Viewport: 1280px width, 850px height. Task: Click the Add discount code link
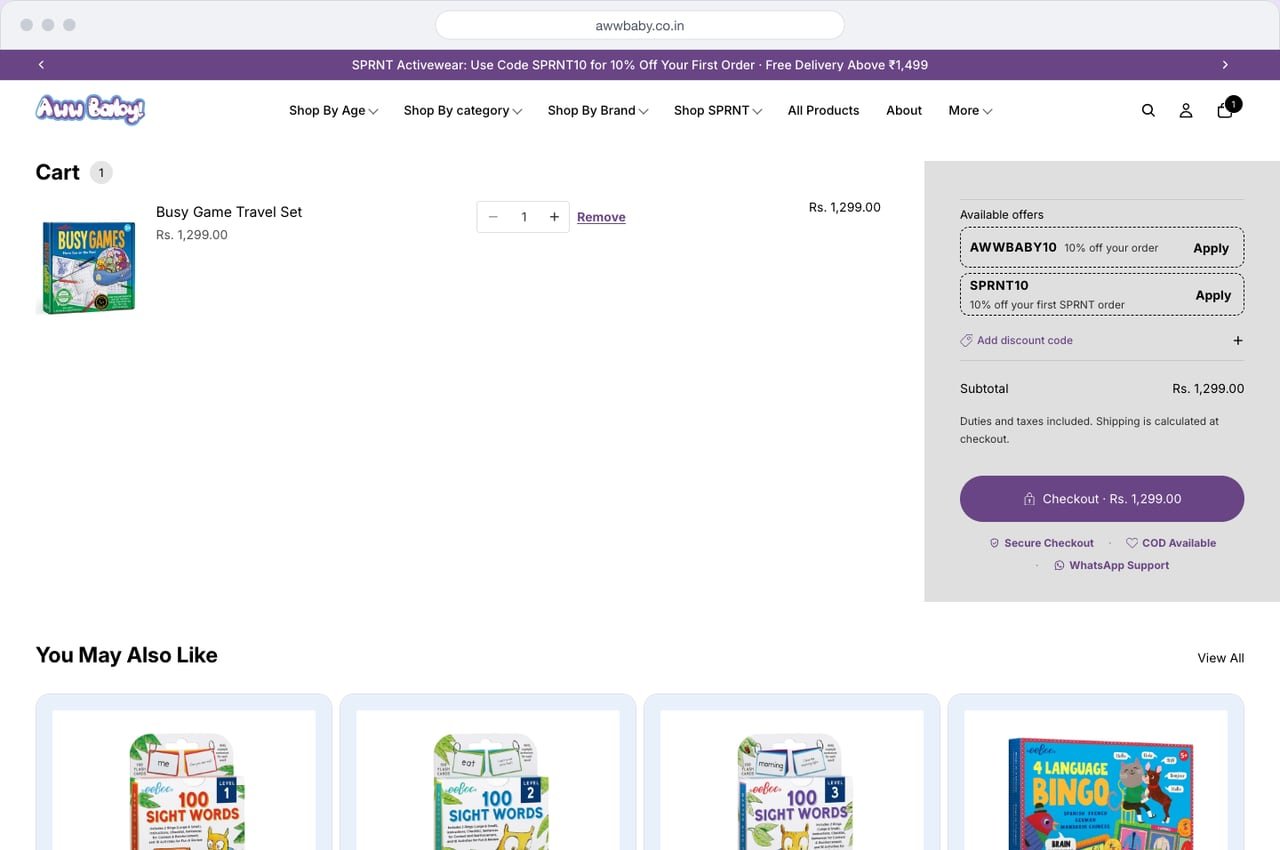[1025, 340]
